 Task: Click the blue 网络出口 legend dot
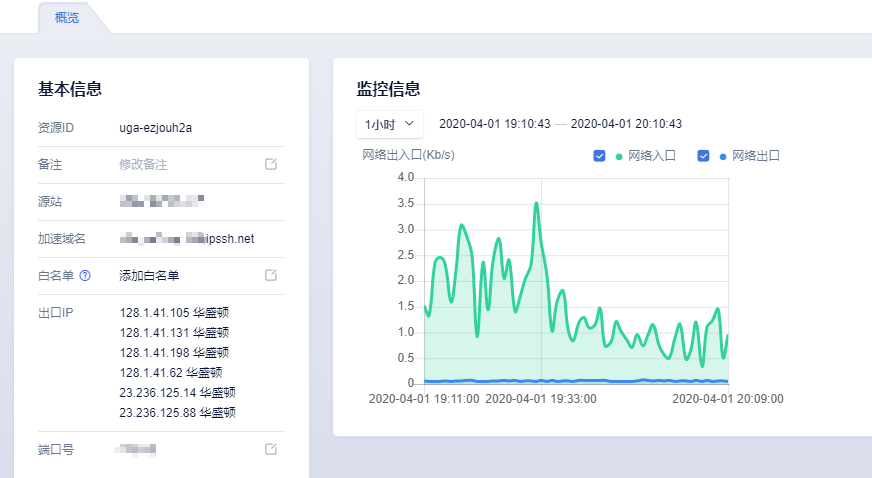pyautogui.click(x=723, y=157)
